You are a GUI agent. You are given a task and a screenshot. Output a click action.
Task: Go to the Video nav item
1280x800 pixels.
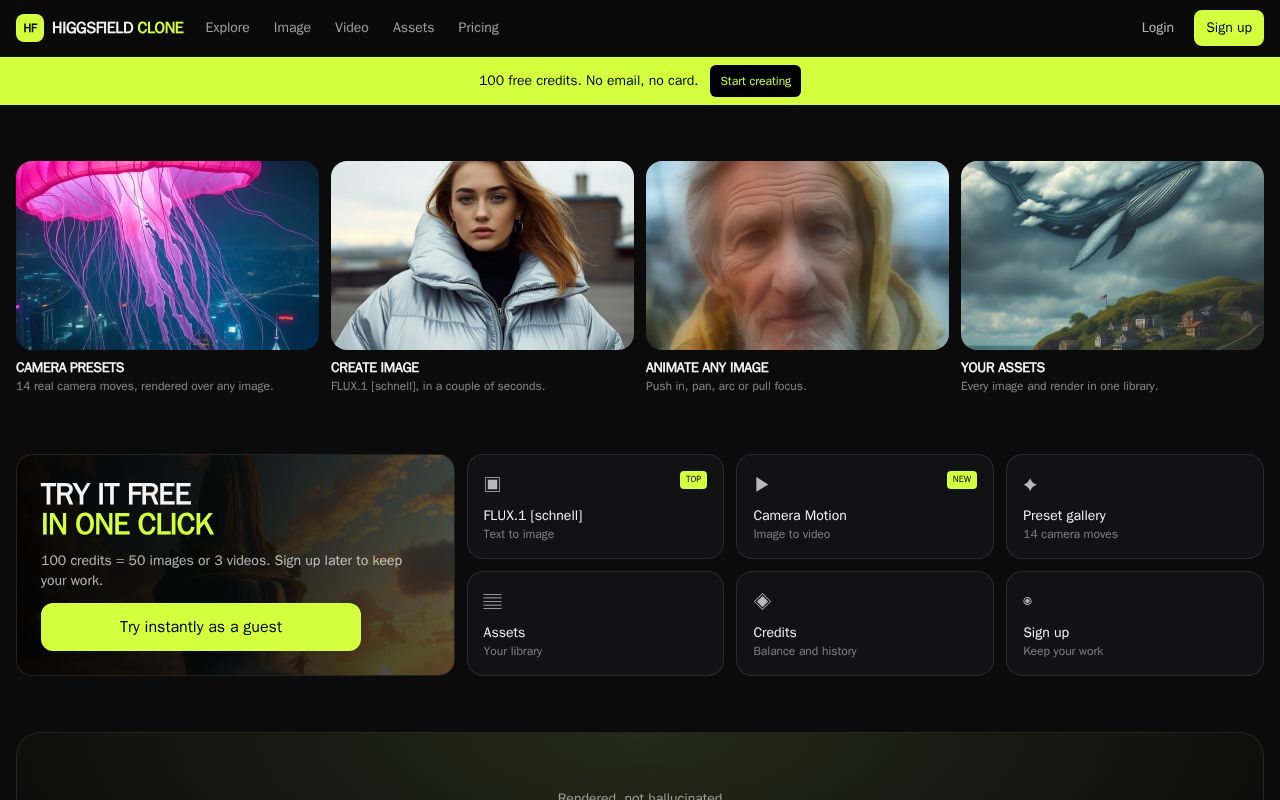(x=352, y=28)
